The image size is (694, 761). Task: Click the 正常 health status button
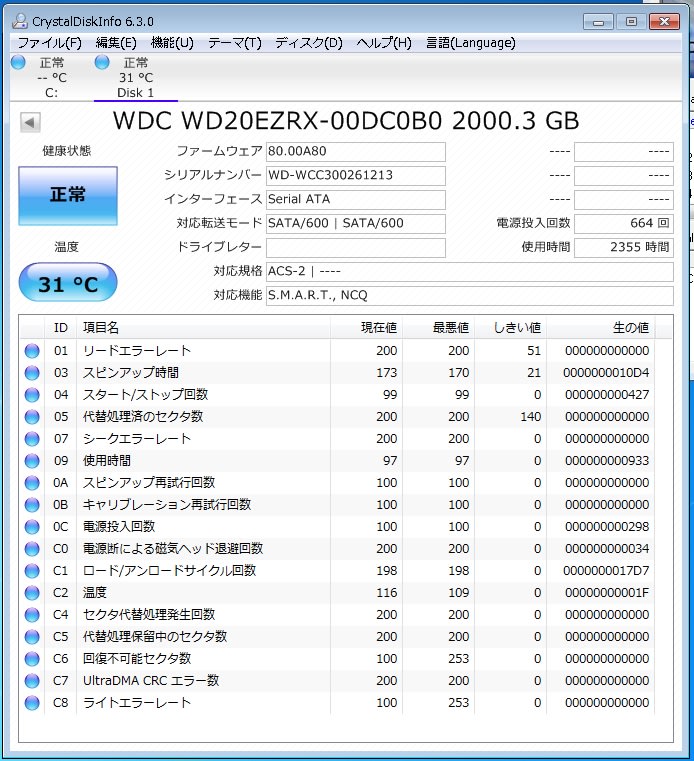pyautogui.click(x=68, y=196)
